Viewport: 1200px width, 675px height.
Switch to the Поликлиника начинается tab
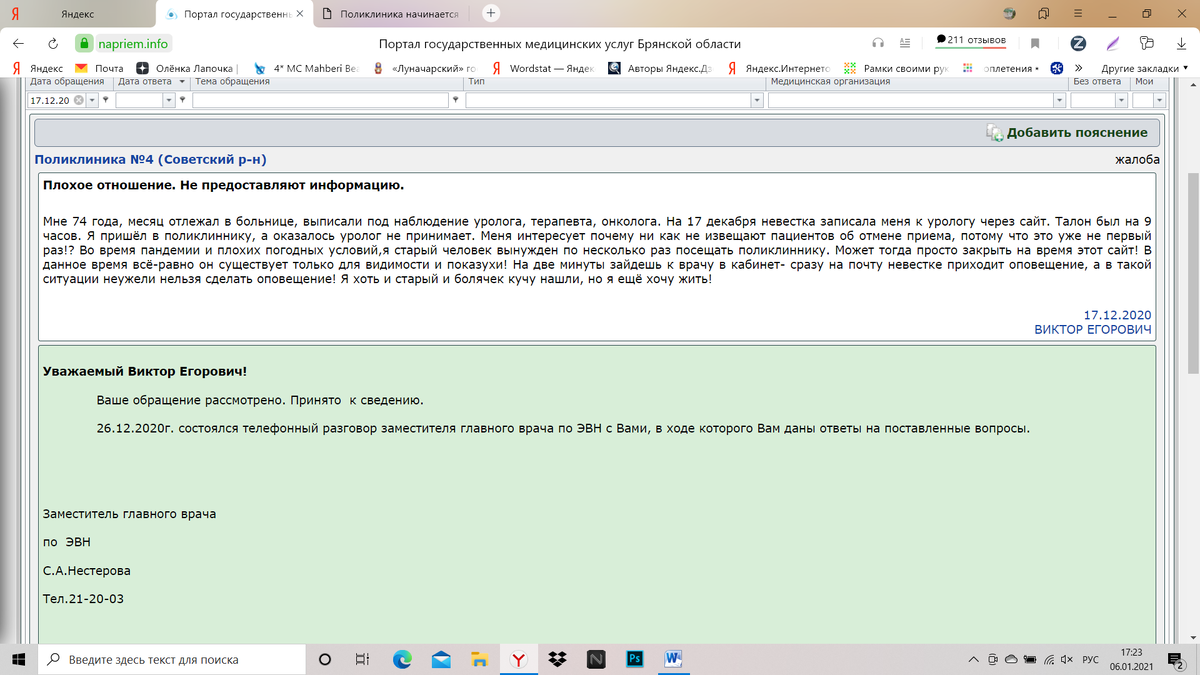click(x=391, y=14)
